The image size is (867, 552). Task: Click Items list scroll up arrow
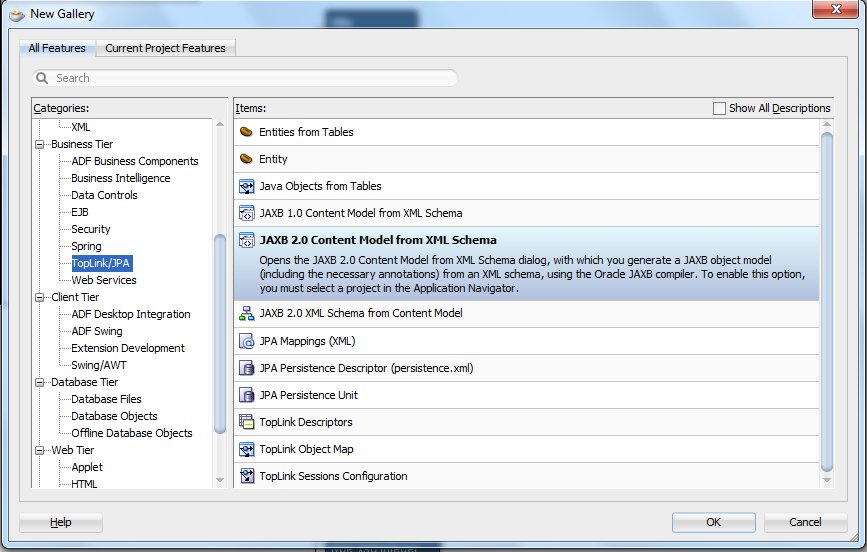[827, 125]
